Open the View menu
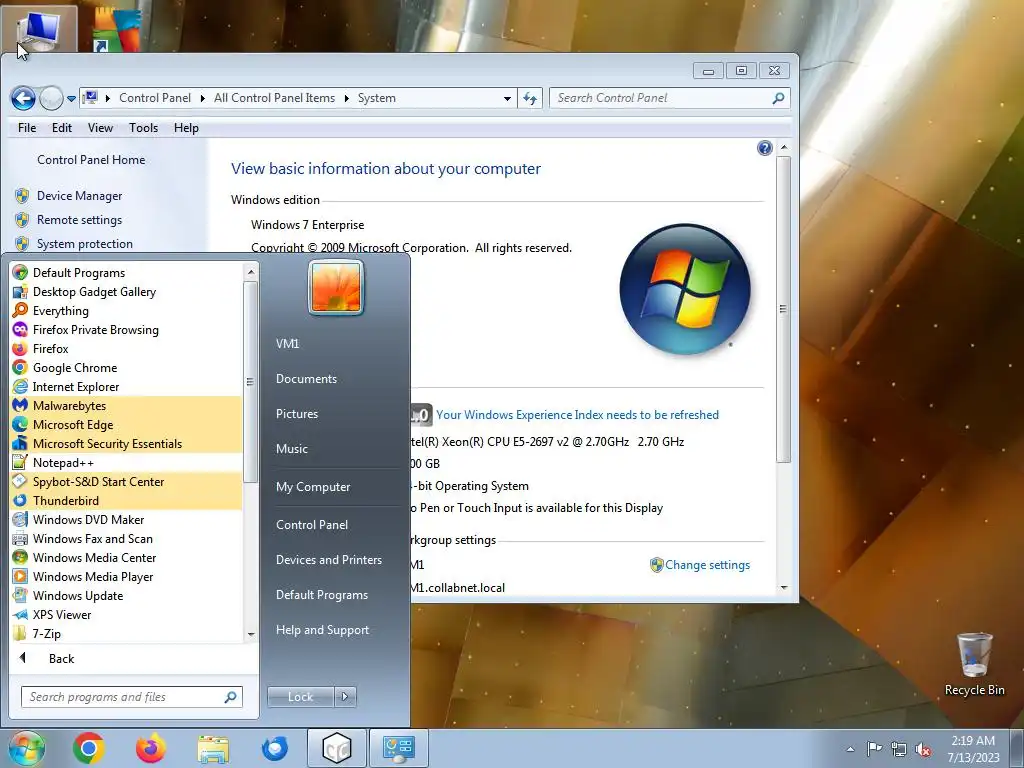1024x768 pixels. point(101,128)
